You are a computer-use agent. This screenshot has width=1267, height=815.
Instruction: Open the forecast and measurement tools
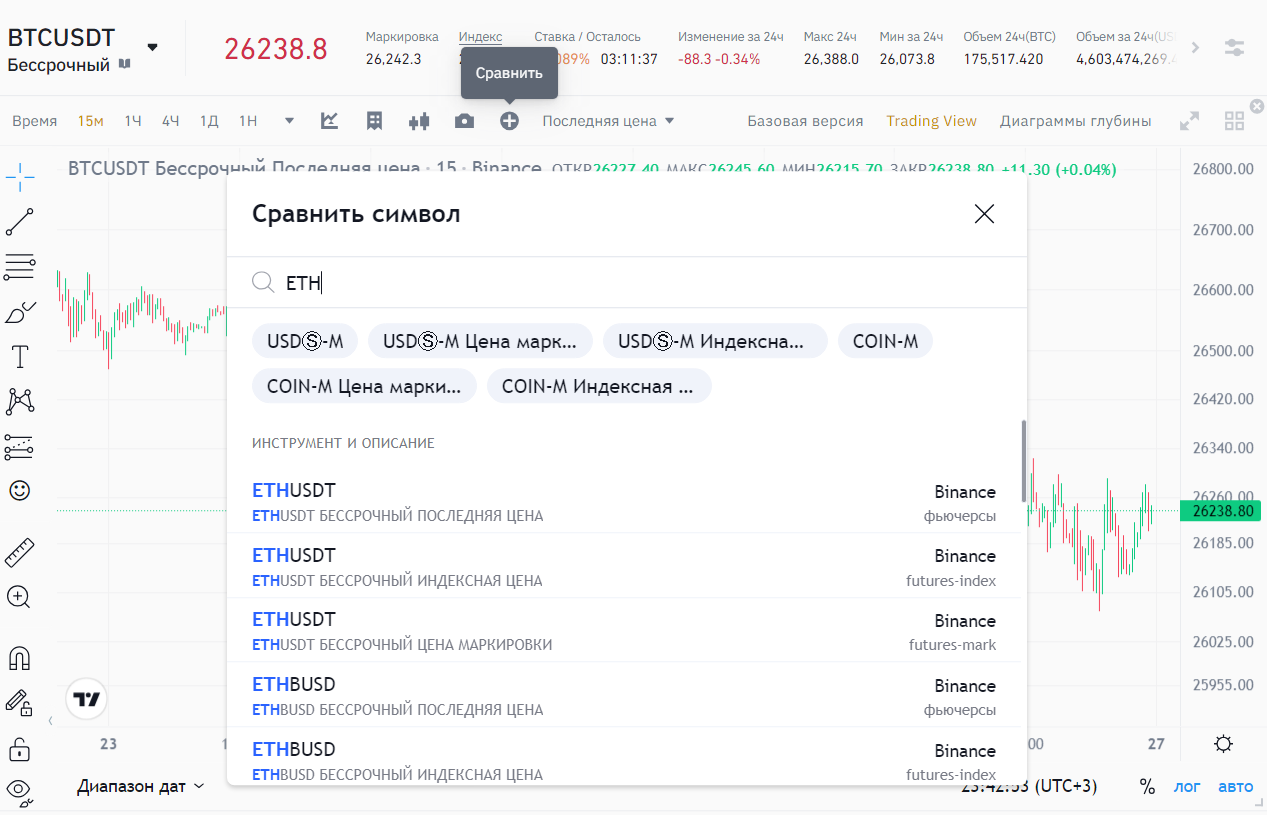click(20, 446)
